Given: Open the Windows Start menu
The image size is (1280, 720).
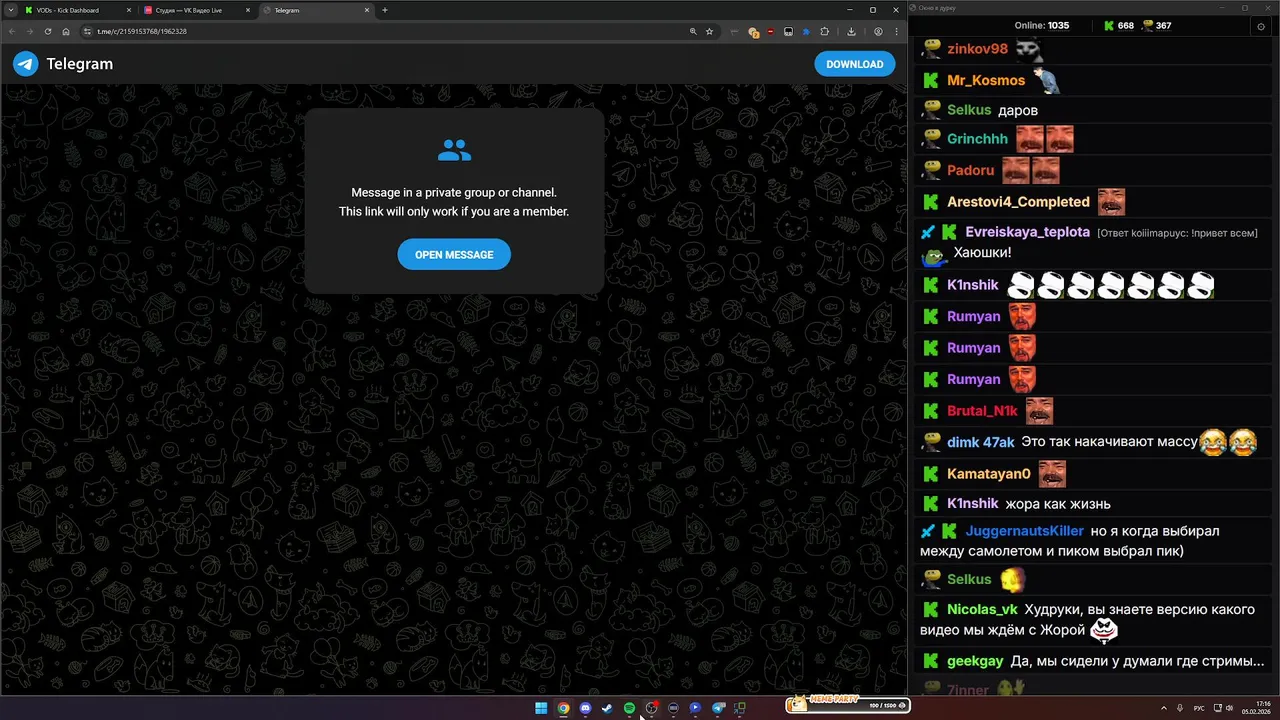Looking at the screenshot, I should 541,708.
